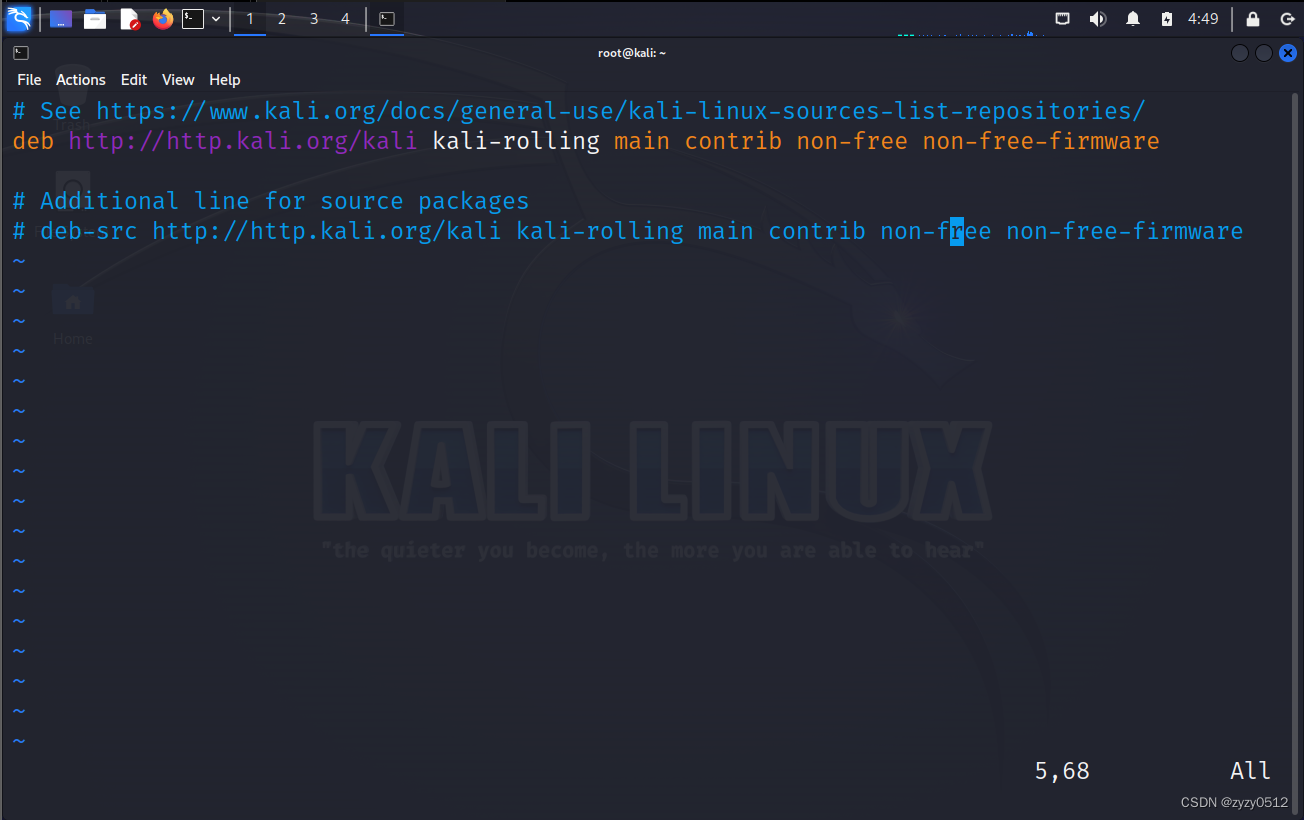
Task: Click the highlighted cursor character in non-free
Action: click(x=957, y=232)
